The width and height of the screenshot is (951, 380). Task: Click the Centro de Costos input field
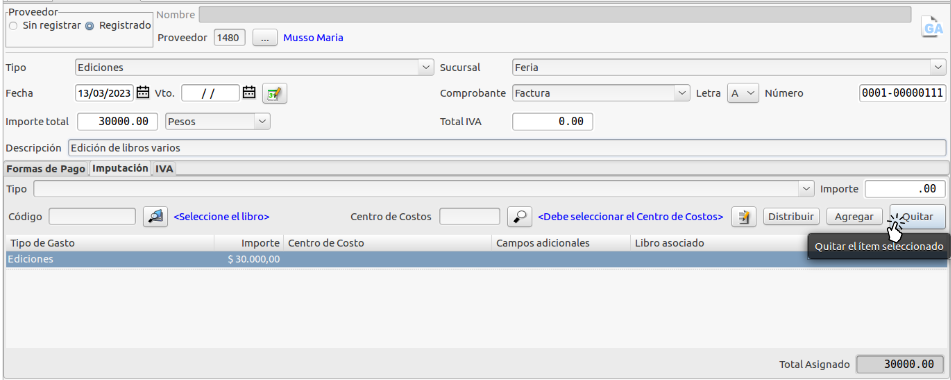point(469,216)
